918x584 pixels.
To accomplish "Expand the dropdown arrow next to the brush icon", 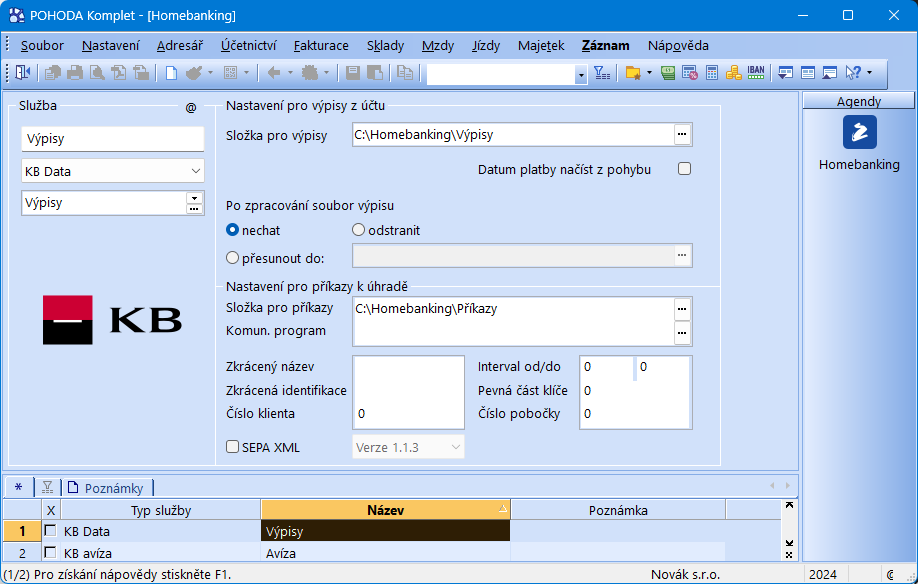I will click(210, 73).
